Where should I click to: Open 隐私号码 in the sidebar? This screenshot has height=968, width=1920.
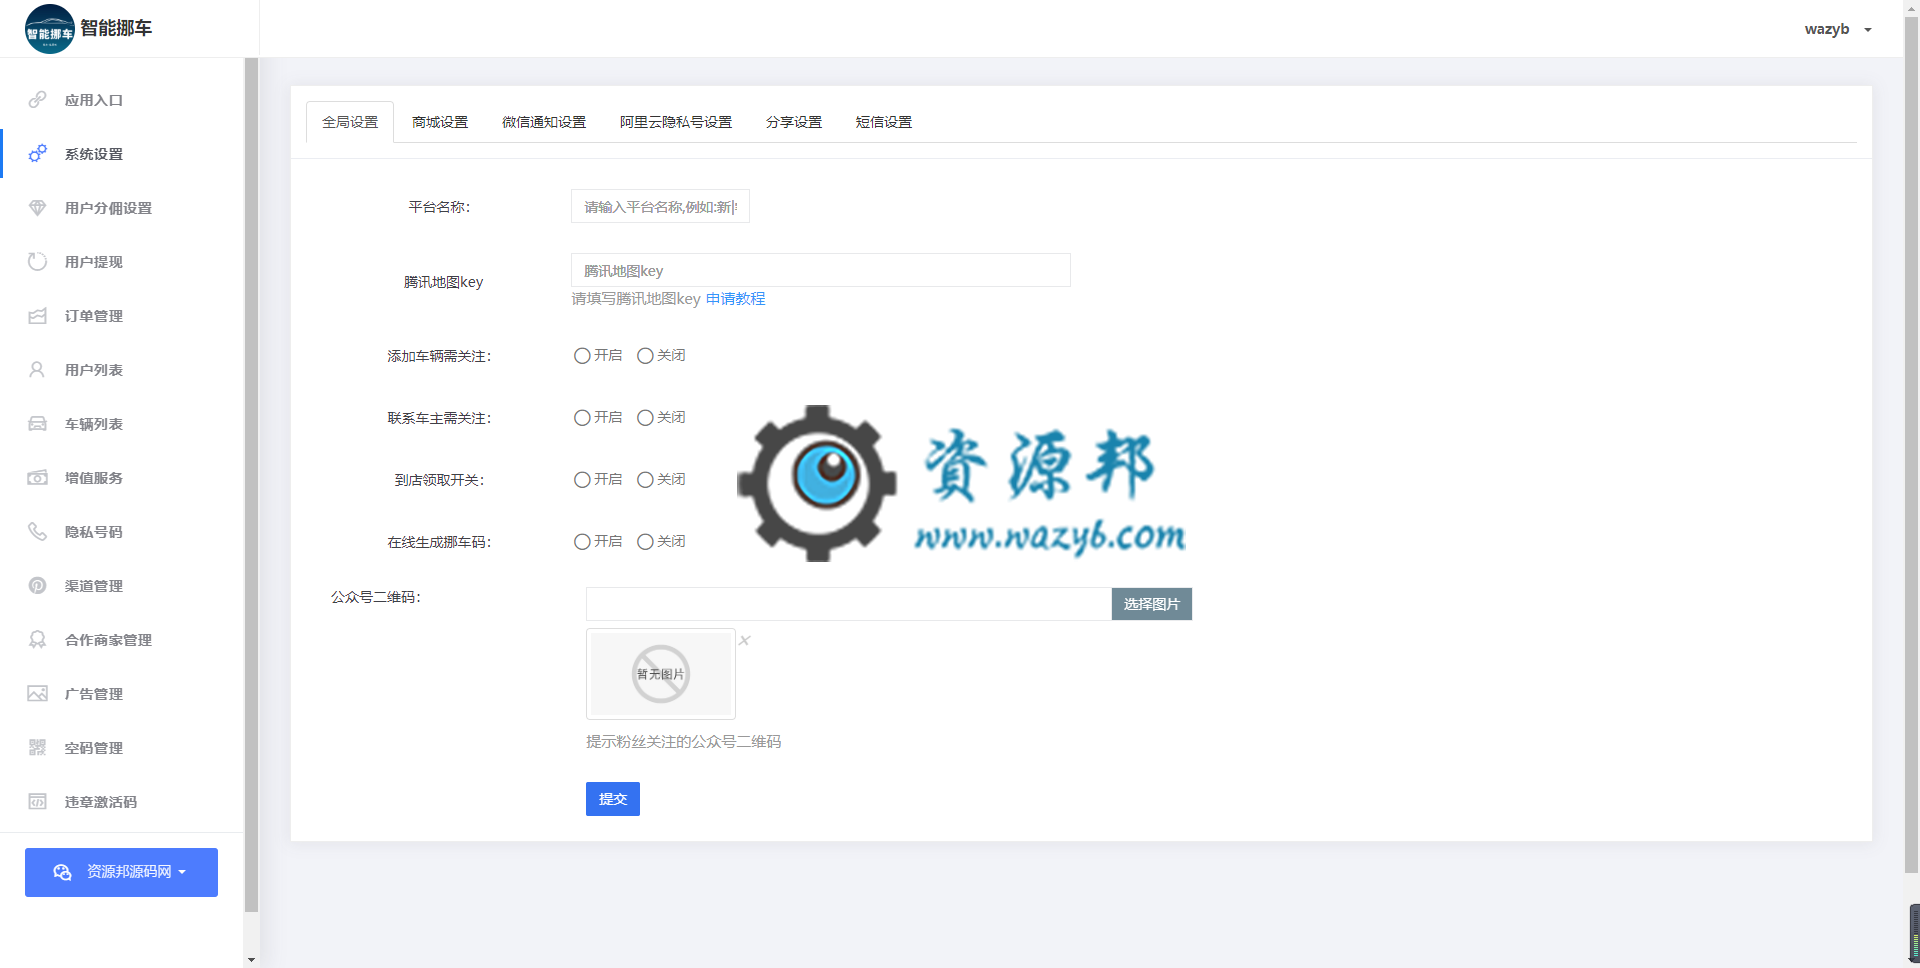point(121,532)
